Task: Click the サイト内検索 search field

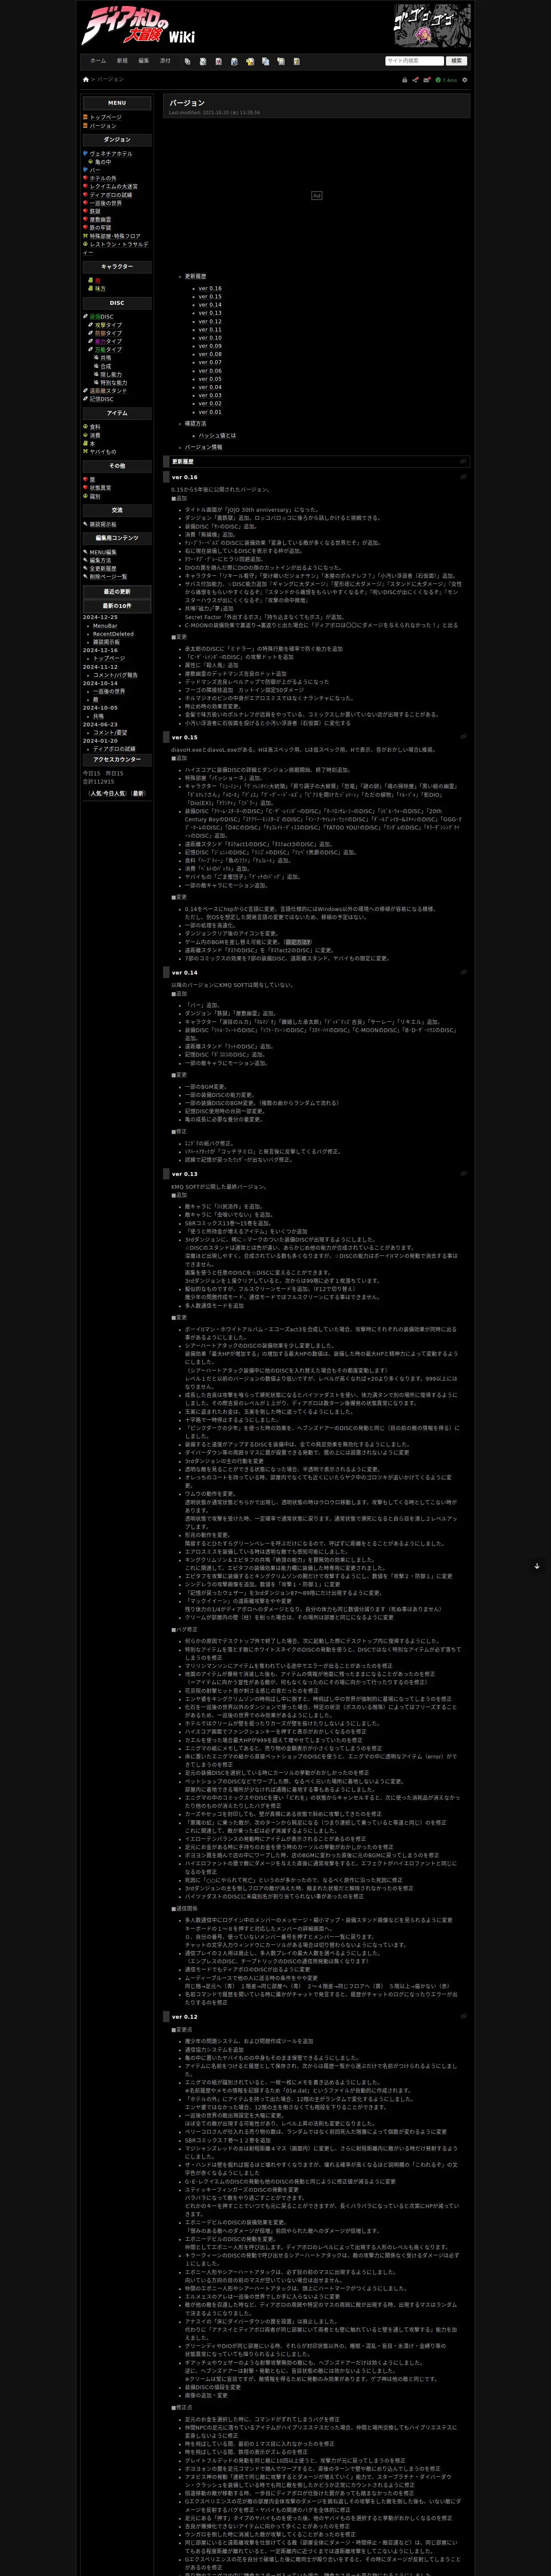Action: pyautogui.click(x=414, y=61)
